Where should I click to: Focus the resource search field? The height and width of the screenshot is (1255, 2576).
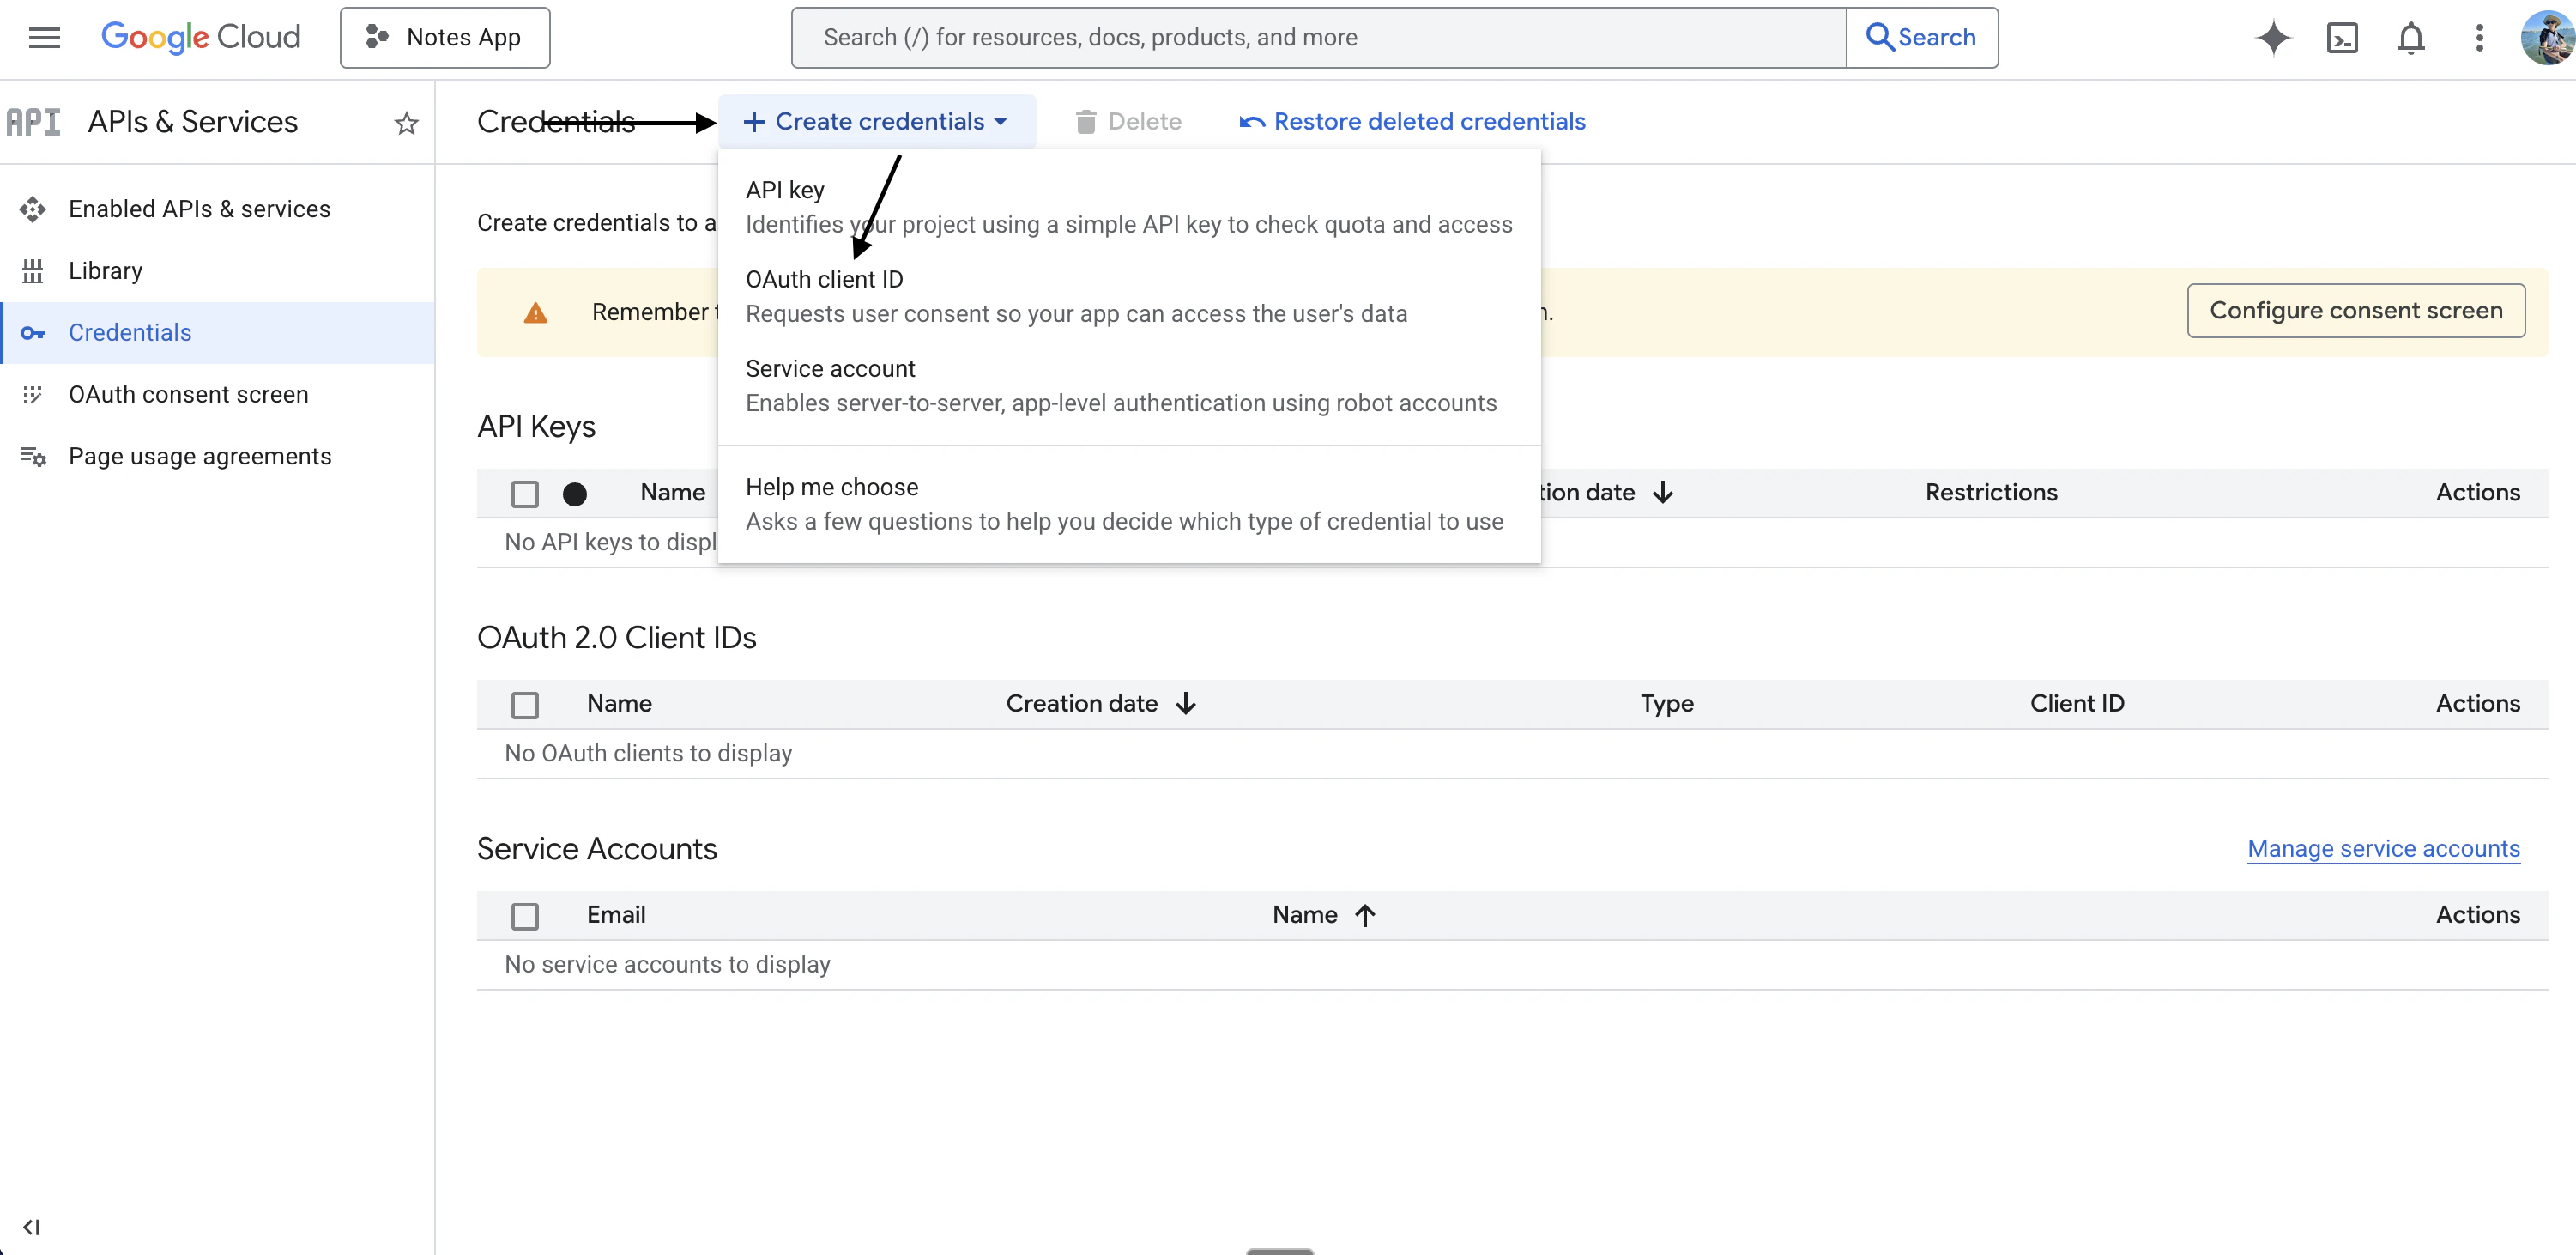tap(1318, 37)
